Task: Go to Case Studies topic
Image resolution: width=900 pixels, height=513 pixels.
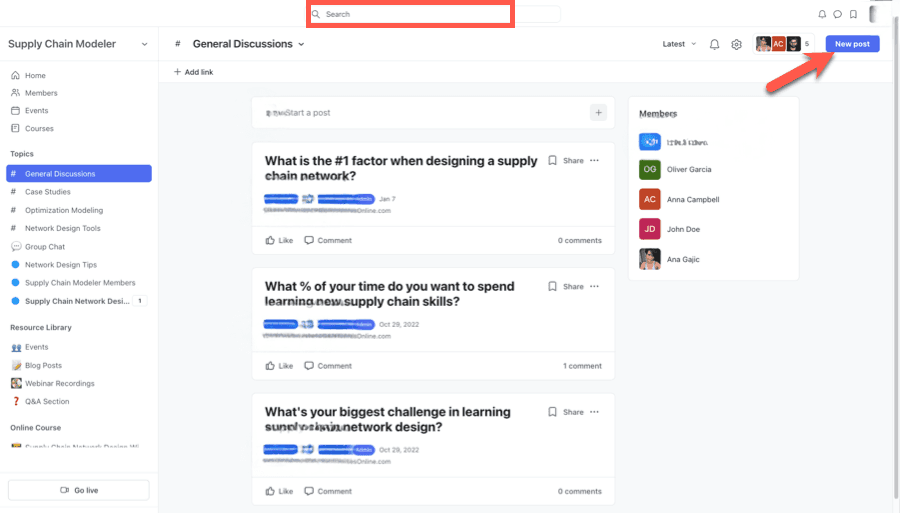Action: click(x=47, y=192)
